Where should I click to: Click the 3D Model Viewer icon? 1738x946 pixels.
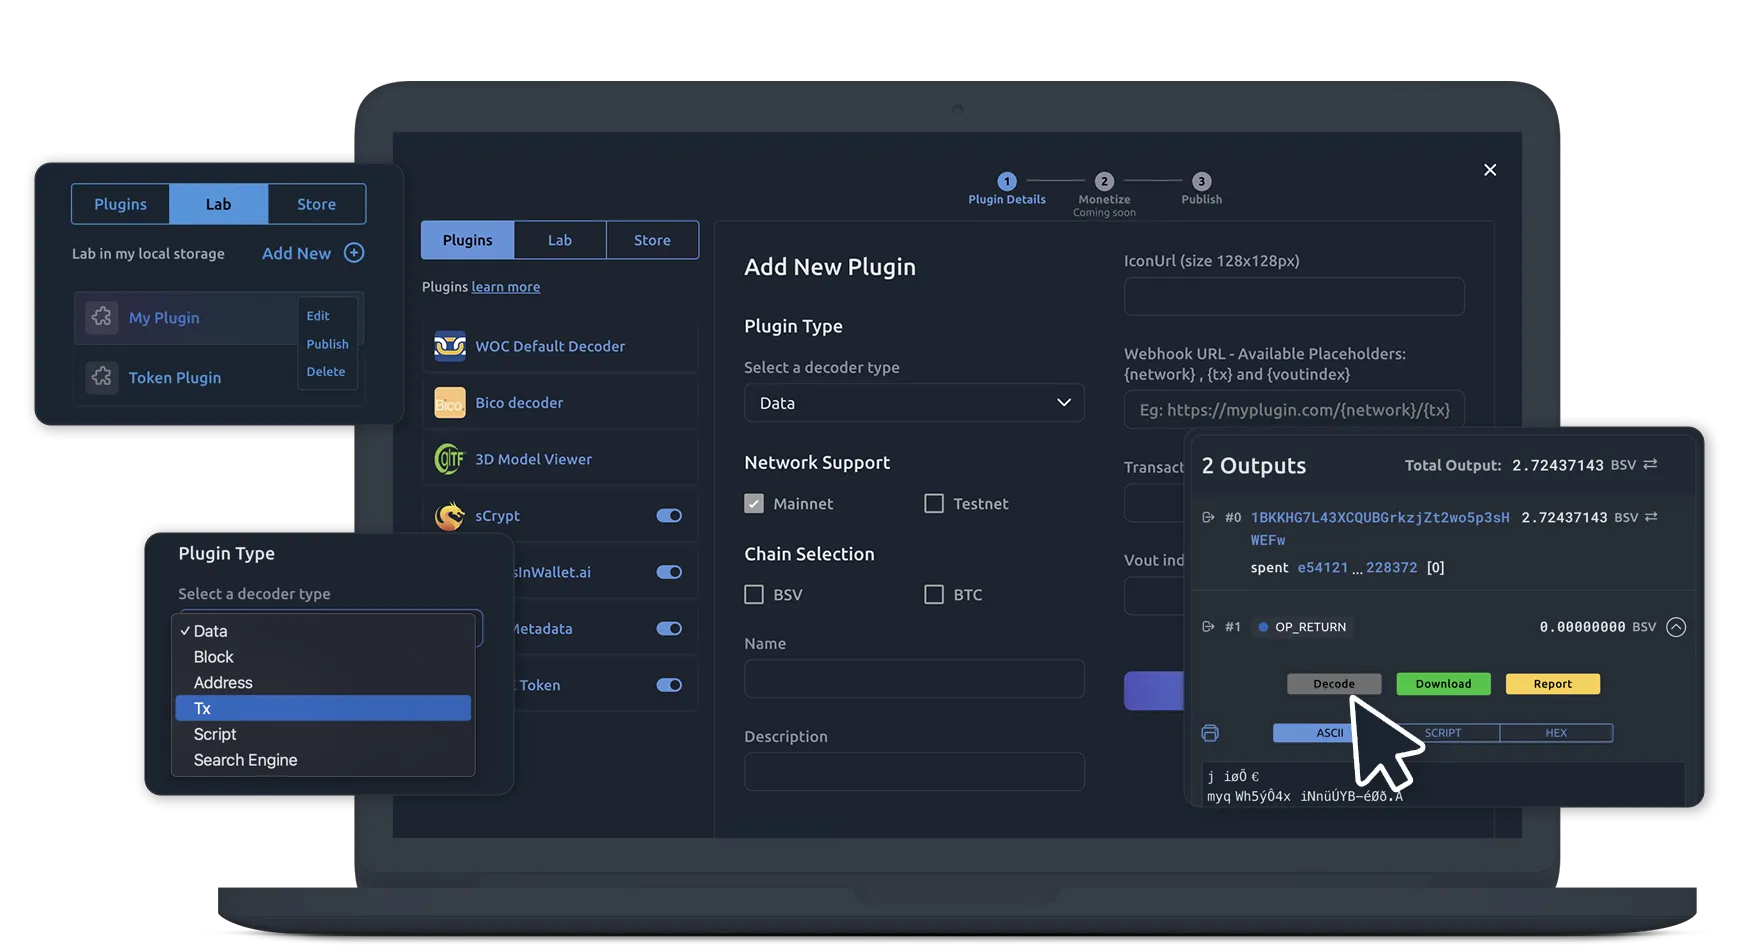(449, 459)
